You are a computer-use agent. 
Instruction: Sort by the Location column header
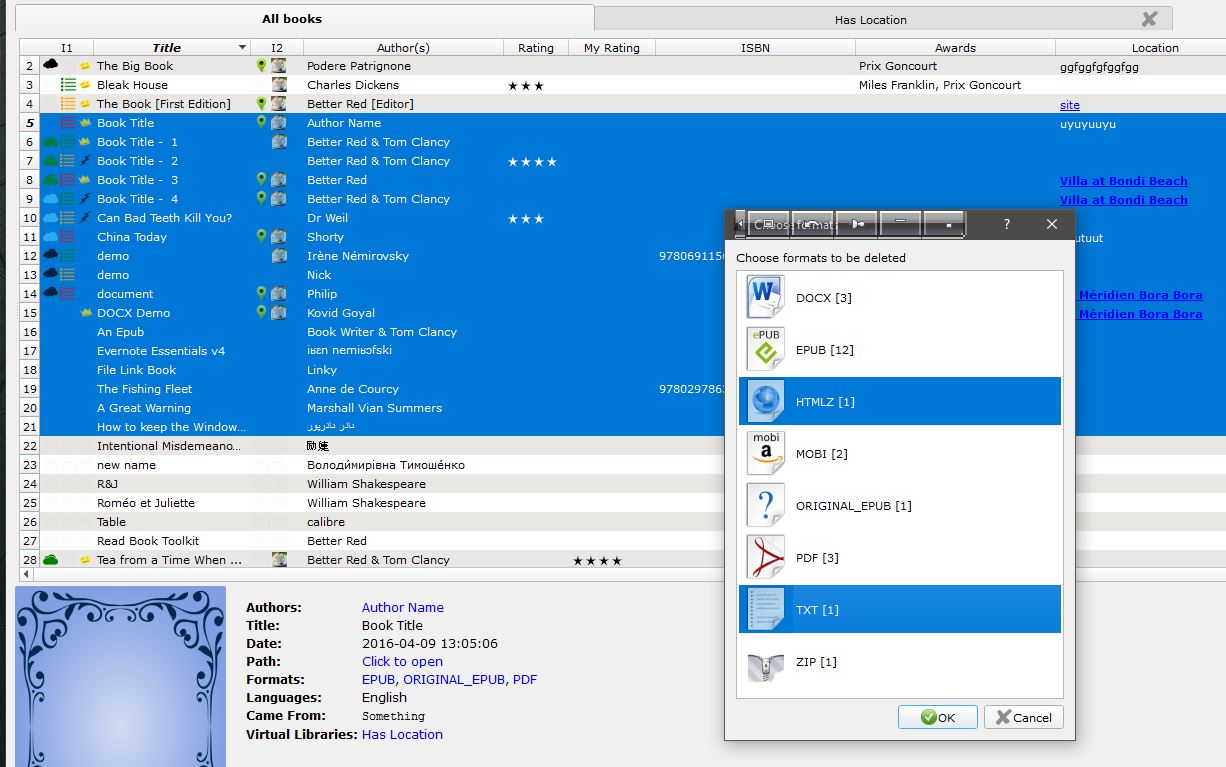tap(1140, 48)
